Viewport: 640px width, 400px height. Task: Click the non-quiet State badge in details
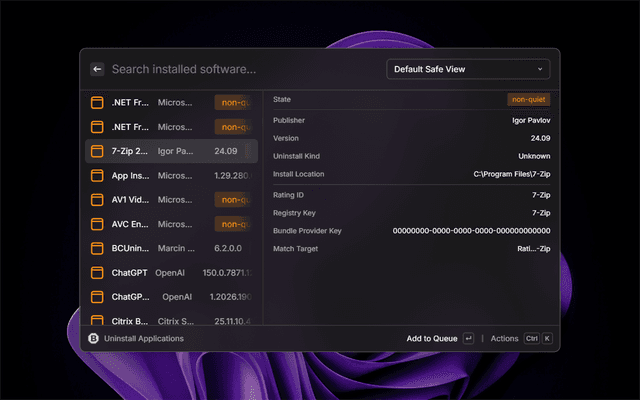(x=529, y=99)
